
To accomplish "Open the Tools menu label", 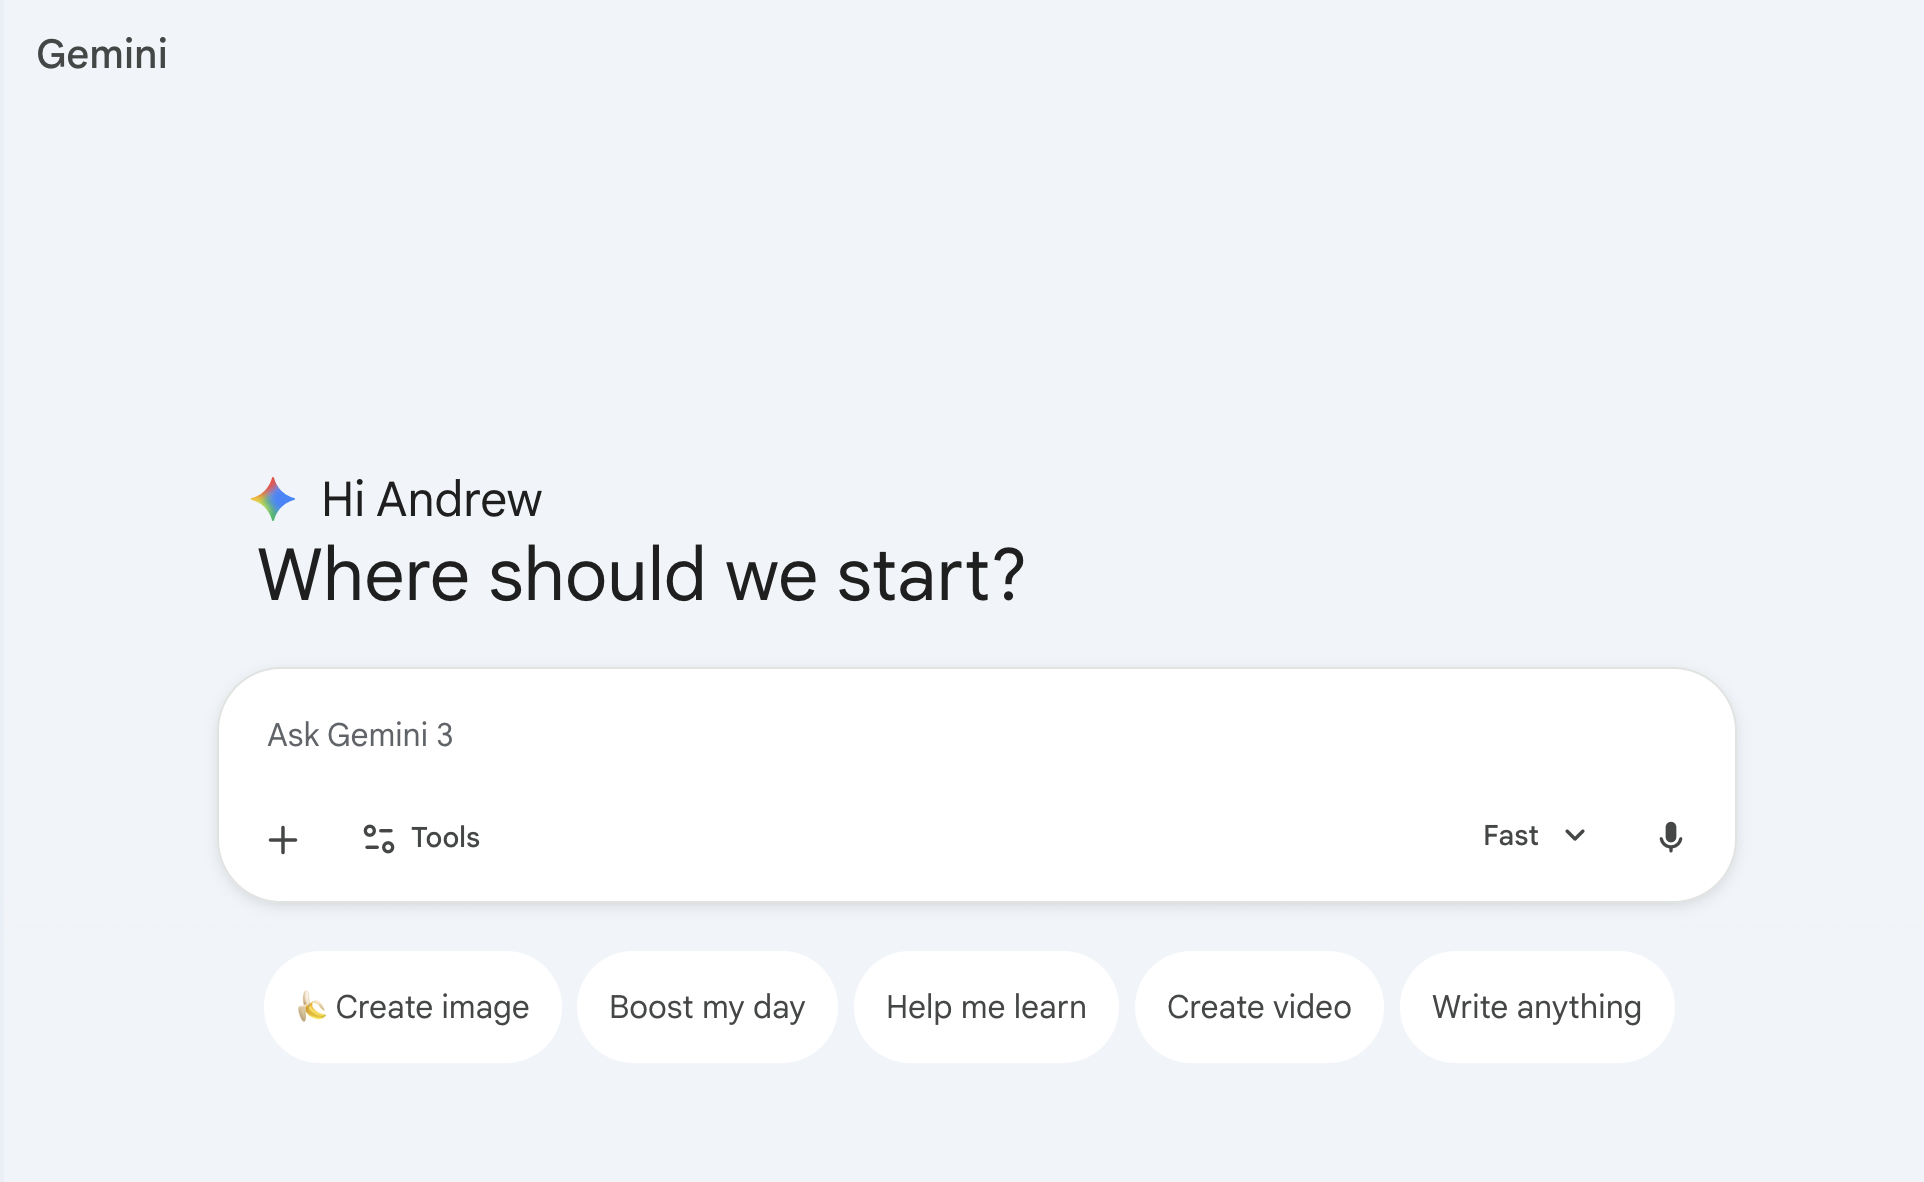I will click(x=446, y=838).
